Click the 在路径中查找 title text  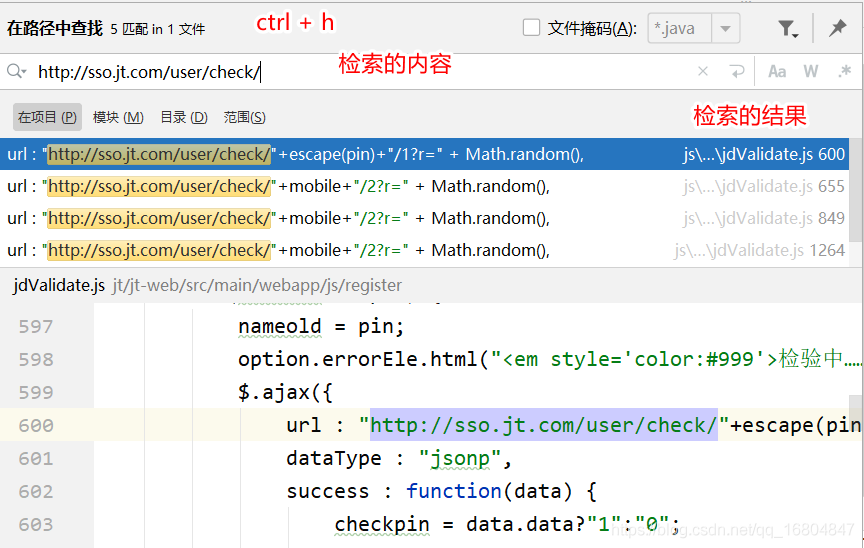[55, 28]
